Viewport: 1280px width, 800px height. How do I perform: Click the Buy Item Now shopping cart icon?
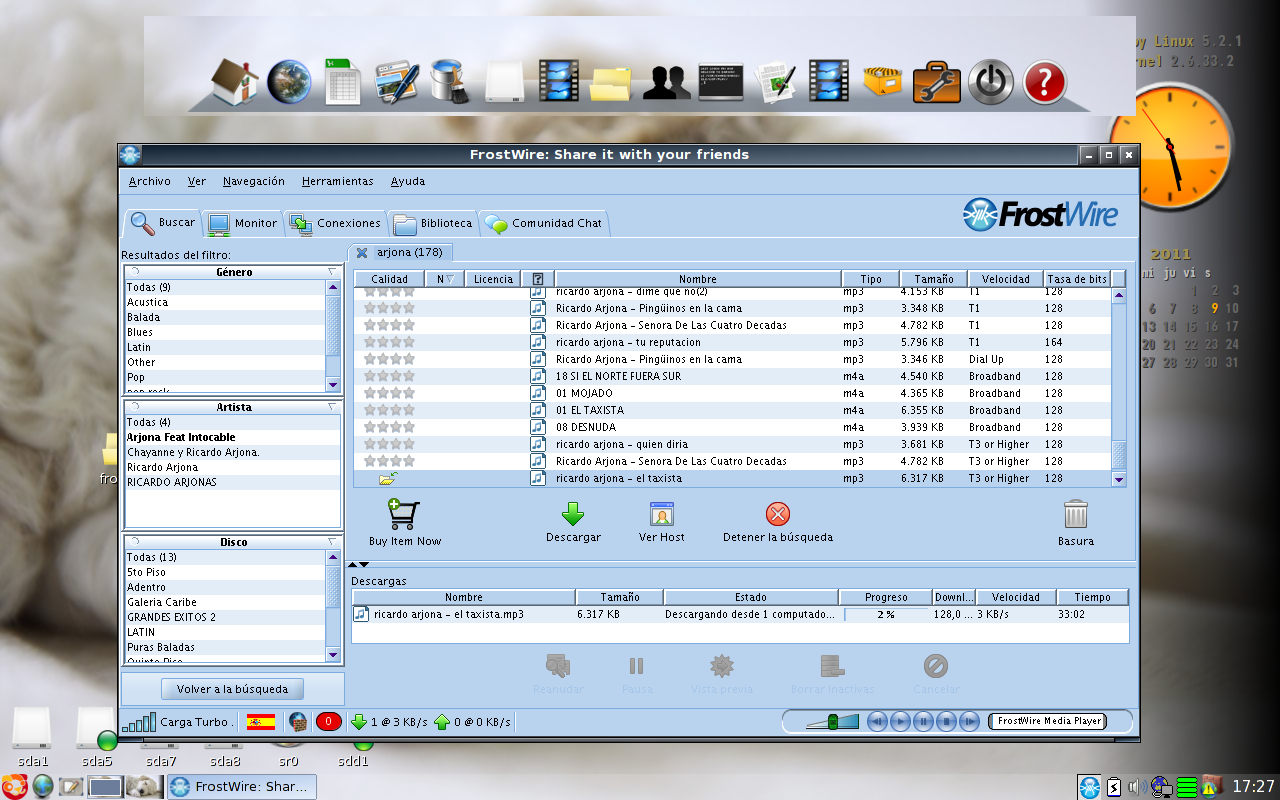click(x=403, y=514)
